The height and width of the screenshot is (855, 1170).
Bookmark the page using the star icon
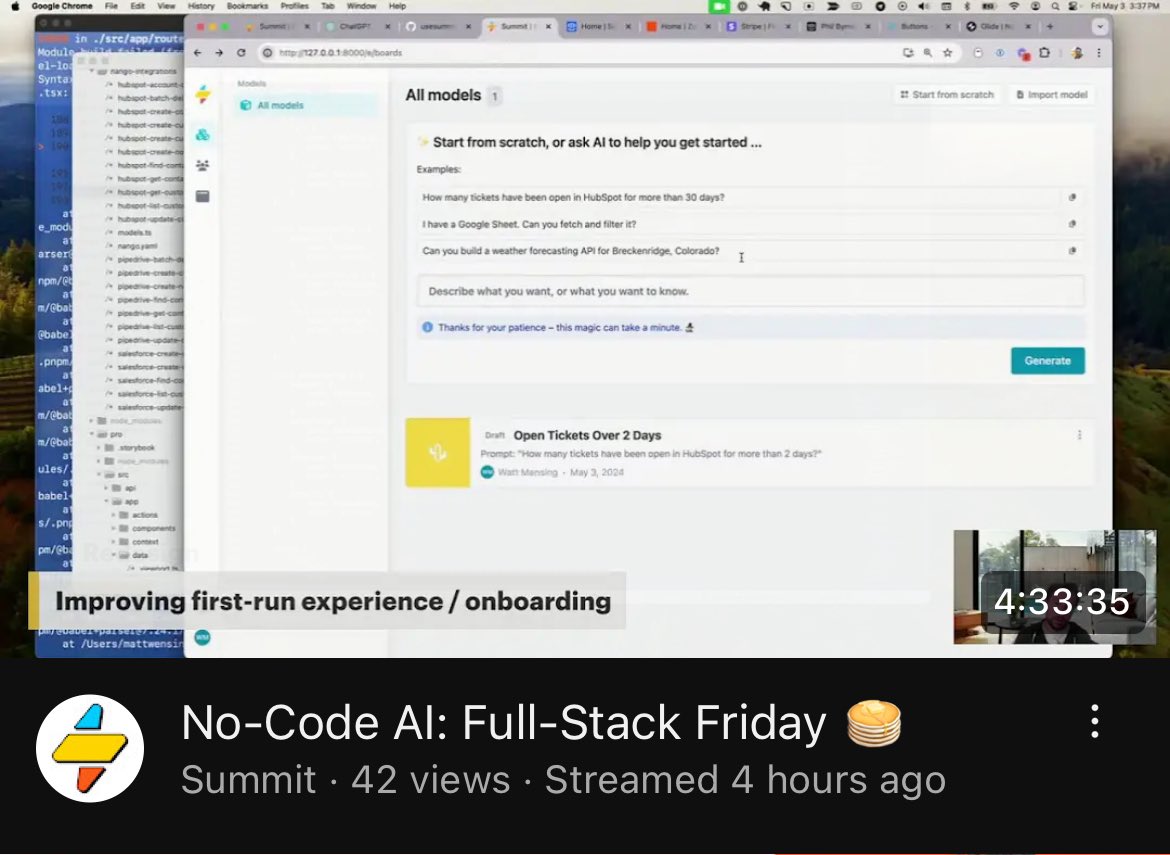coord(947,53)
